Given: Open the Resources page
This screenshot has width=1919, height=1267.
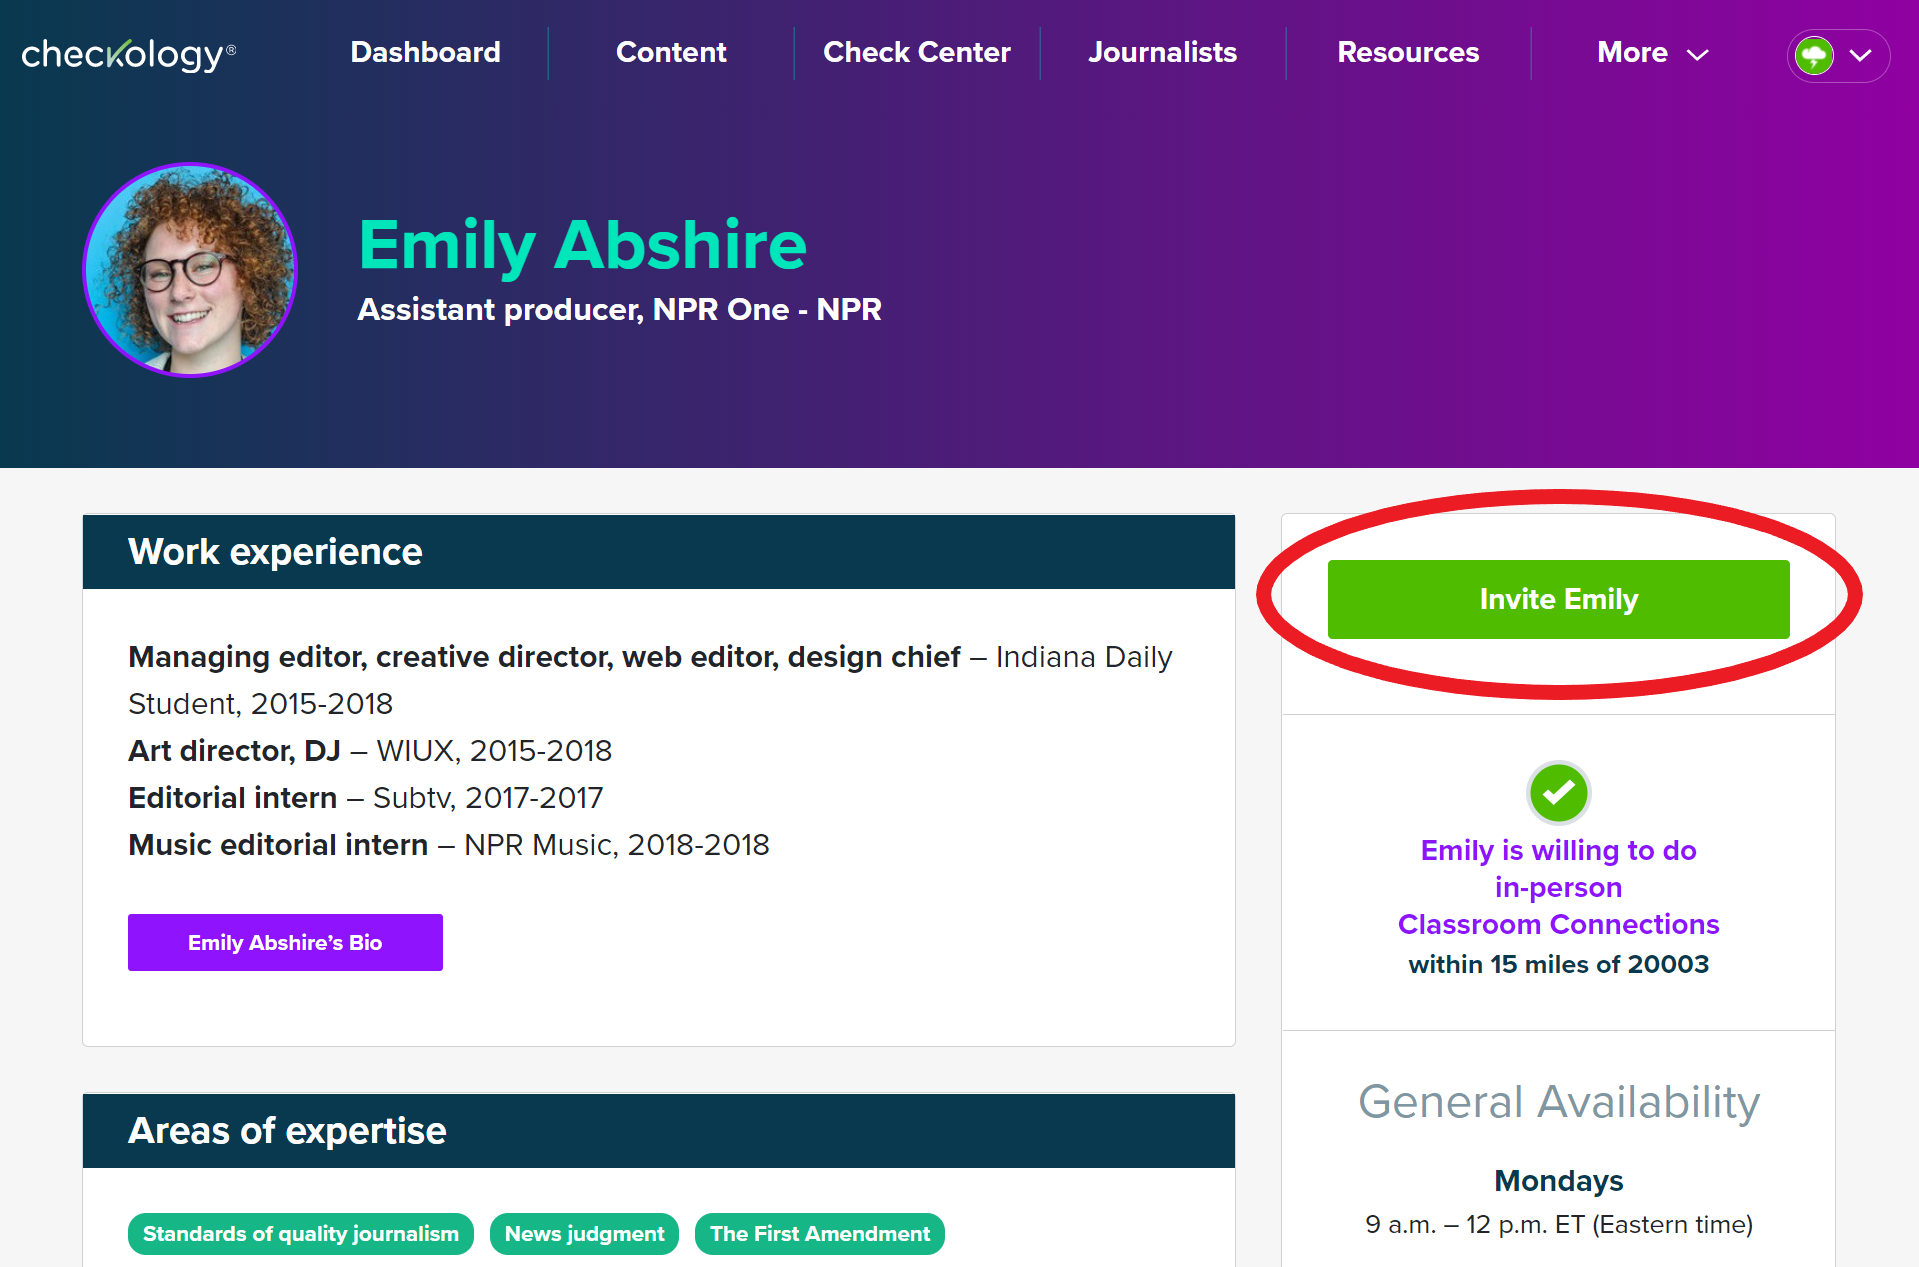Looking at the screenshot, I should [x=1407, y=53].
